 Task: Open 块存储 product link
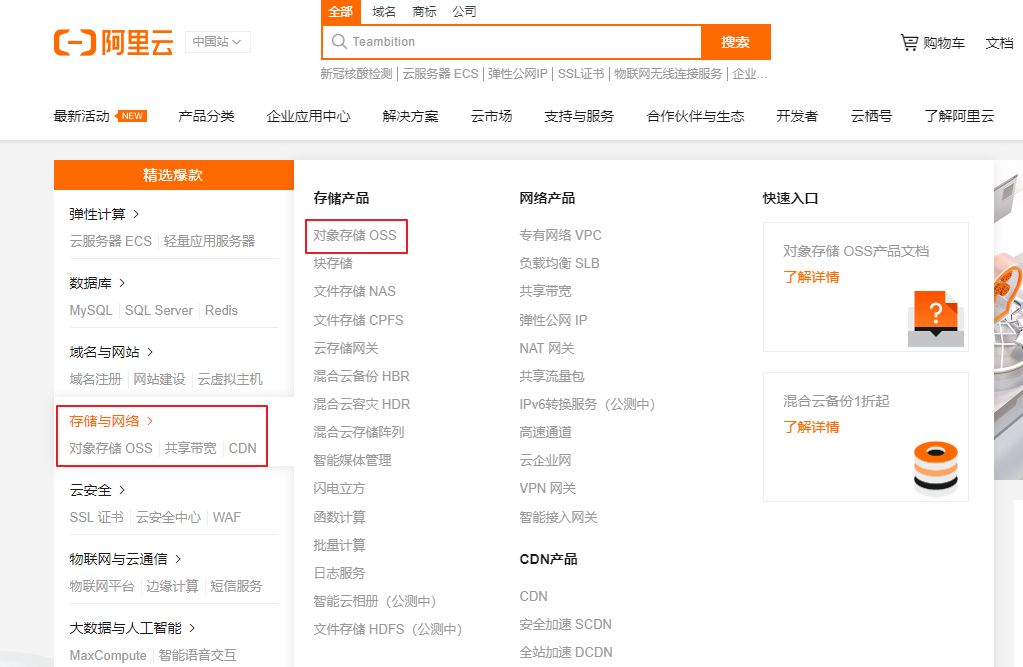(333, 263)
